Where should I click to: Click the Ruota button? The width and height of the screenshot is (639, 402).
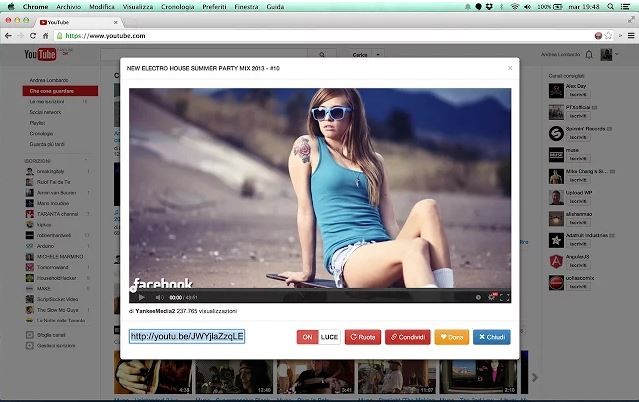[x=363, y=337]
